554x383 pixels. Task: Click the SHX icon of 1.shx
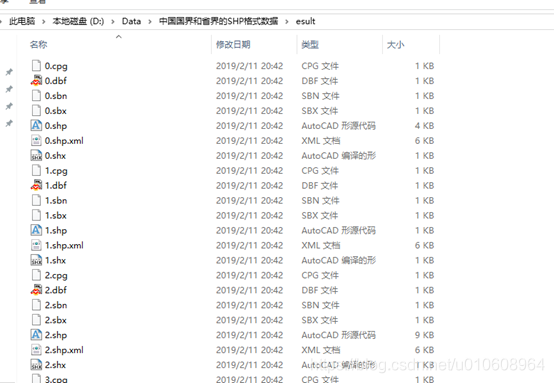click(x=36, y=260)
